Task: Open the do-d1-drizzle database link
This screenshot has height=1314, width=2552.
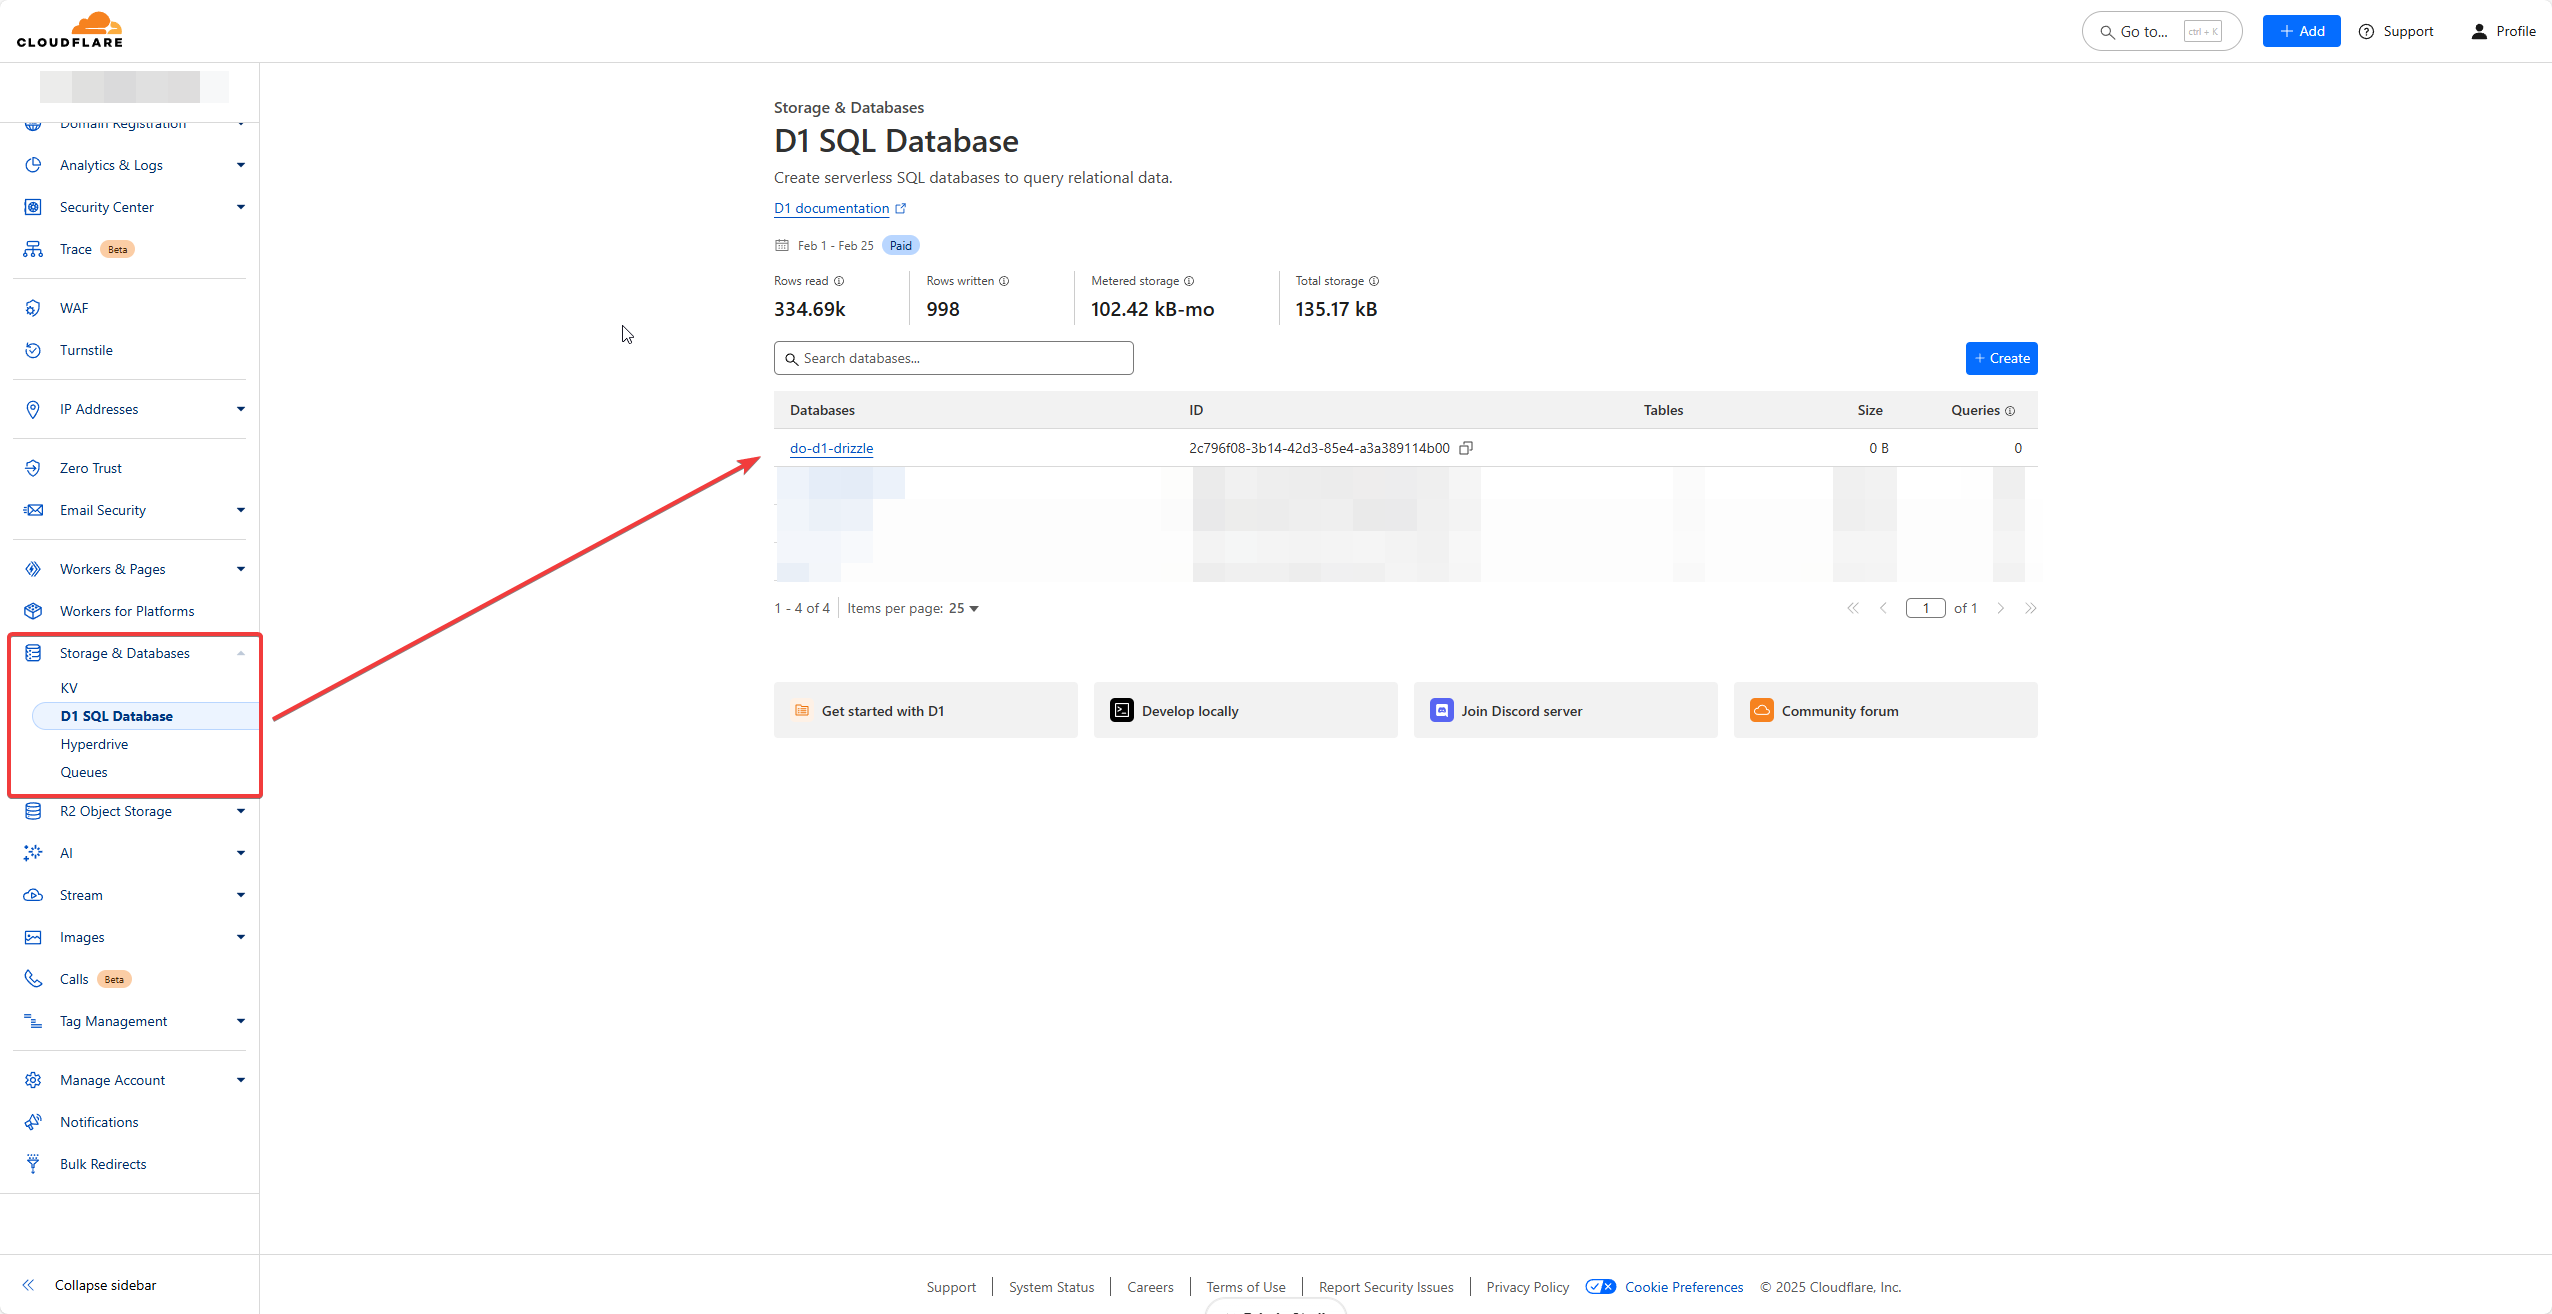Action: 831,448
